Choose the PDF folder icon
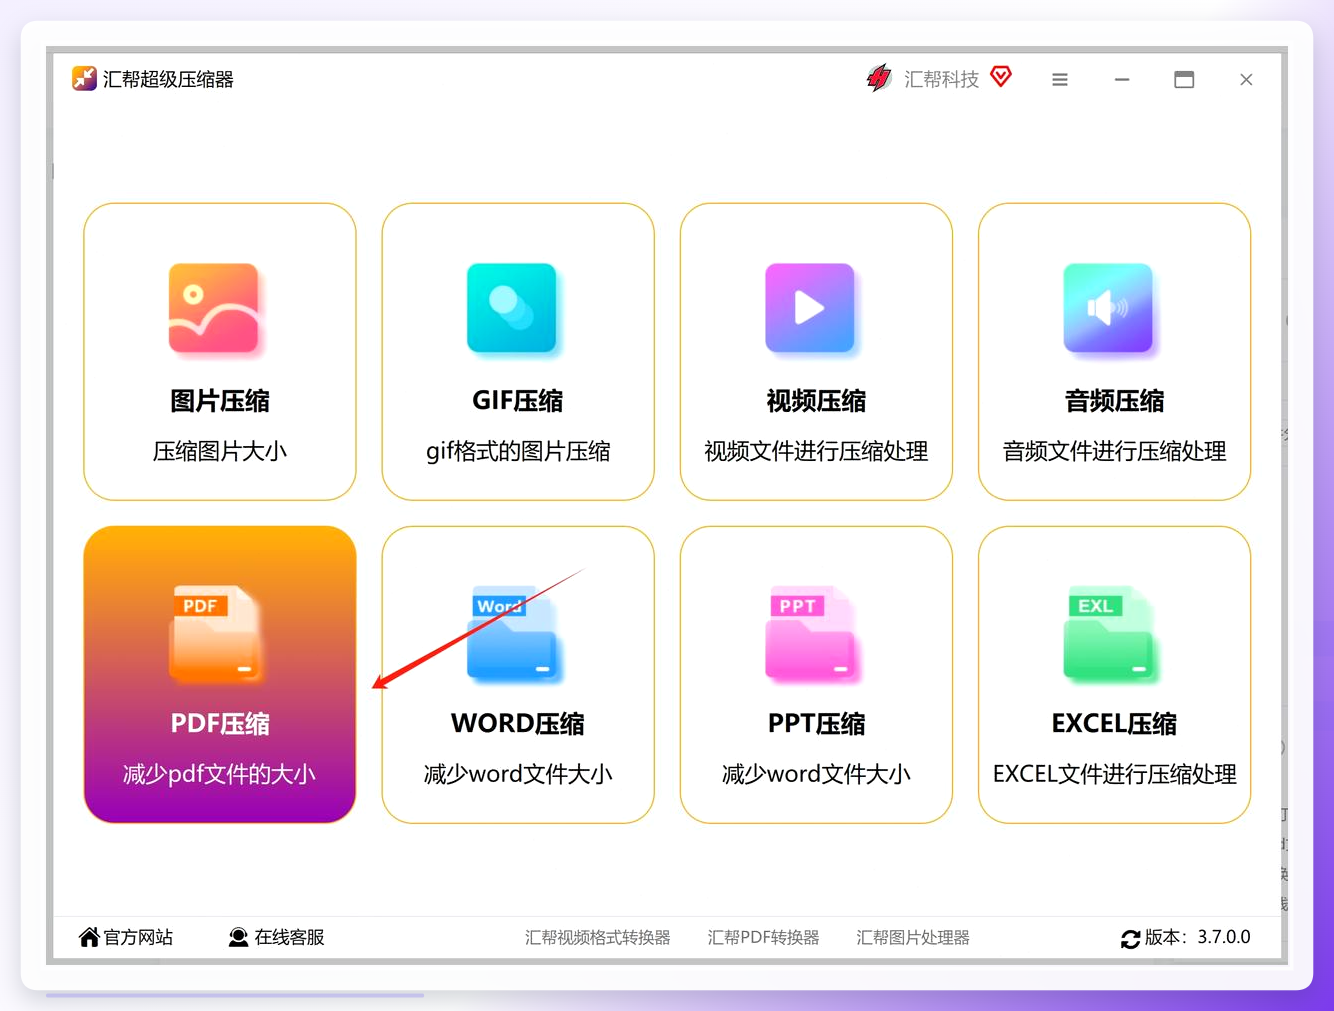This screenshot has width=1334, height=1011. (216, 634)
